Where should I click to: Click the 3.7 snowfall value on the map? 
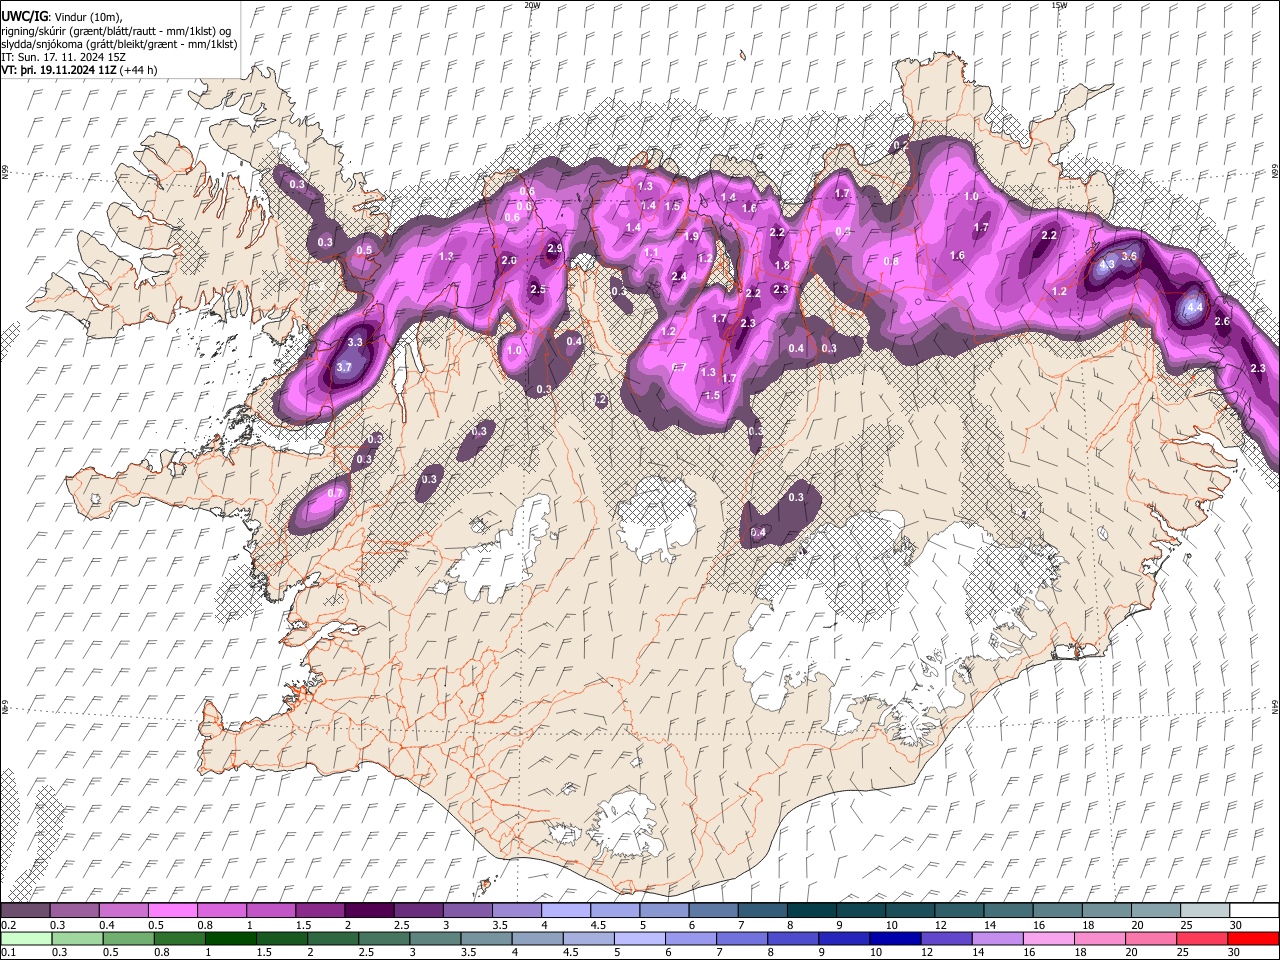coord(344,368)
